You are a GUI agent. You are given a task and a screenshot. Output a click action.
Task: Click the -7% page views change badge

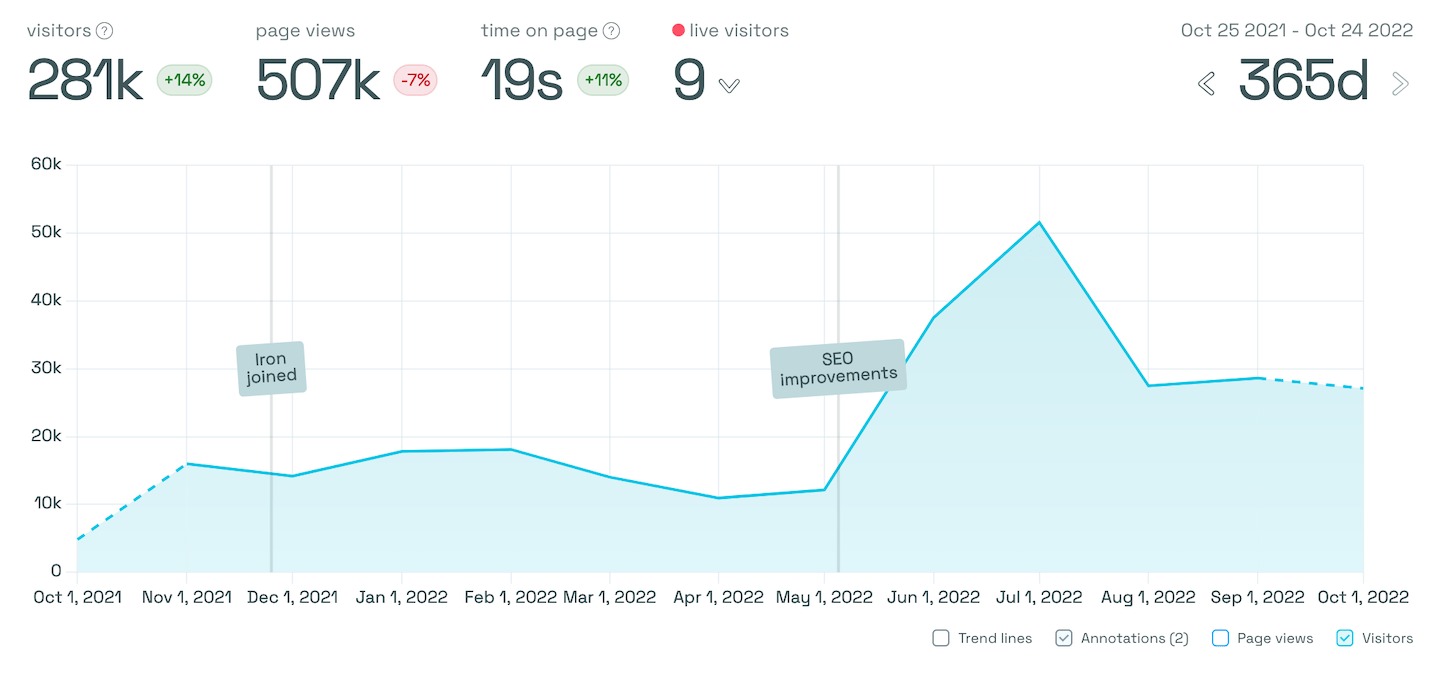point(415,81)
